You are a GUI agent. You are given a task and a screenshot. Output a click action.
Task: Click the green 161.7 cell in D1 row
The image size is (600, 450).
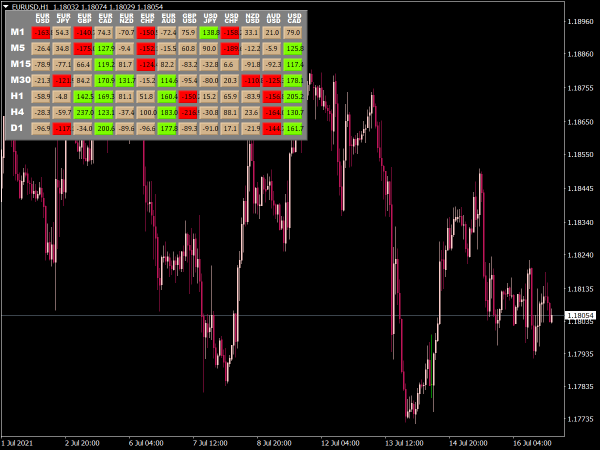coord(293,129)
